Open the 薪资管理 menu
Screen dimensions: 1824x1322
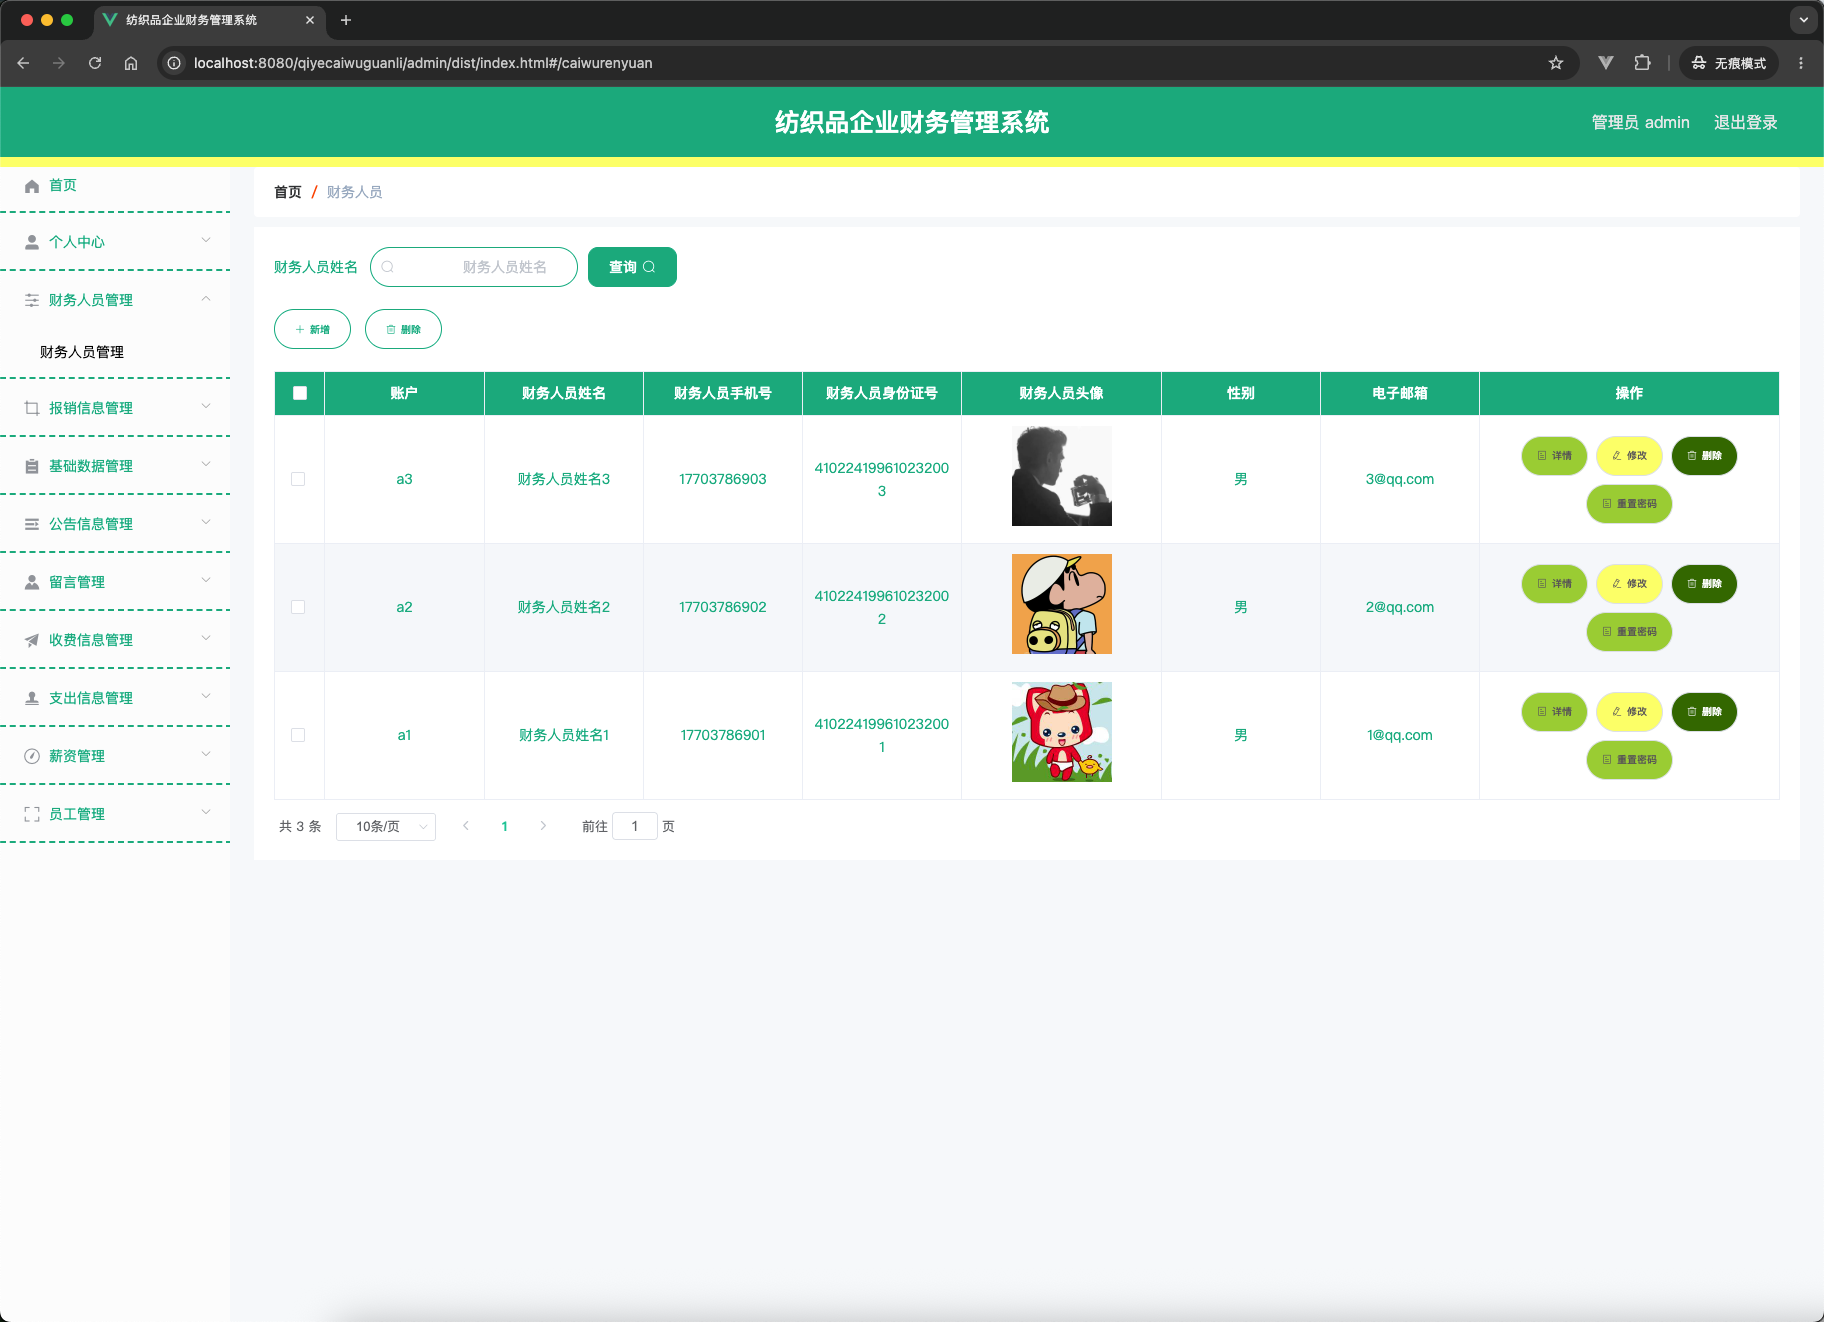[115, 756]
